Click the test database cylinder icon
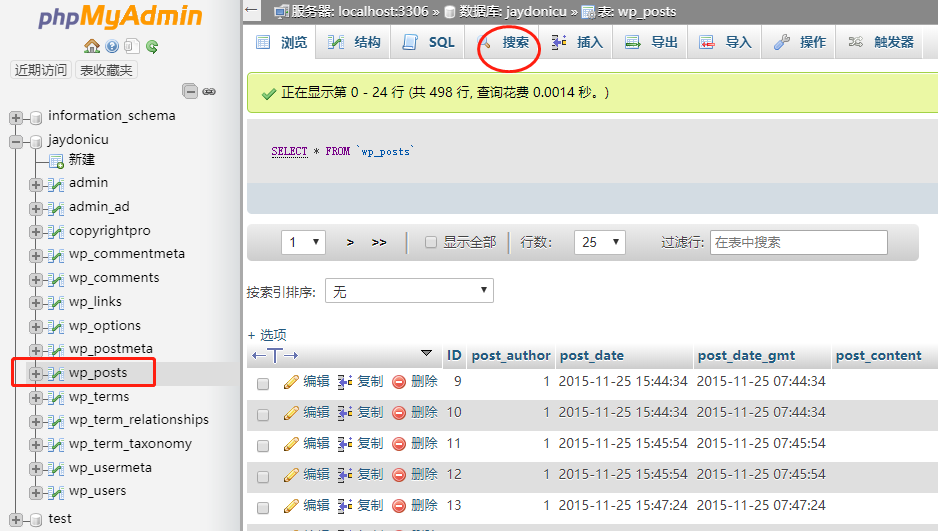Screen dimensions: 938x531 click(36, 520)
